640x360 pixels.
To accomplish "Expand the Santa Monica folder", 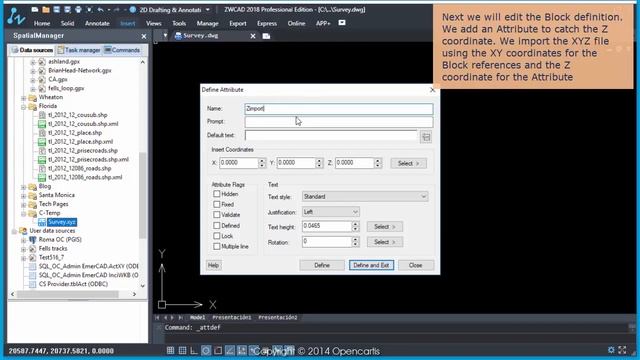I will [24, 196].
